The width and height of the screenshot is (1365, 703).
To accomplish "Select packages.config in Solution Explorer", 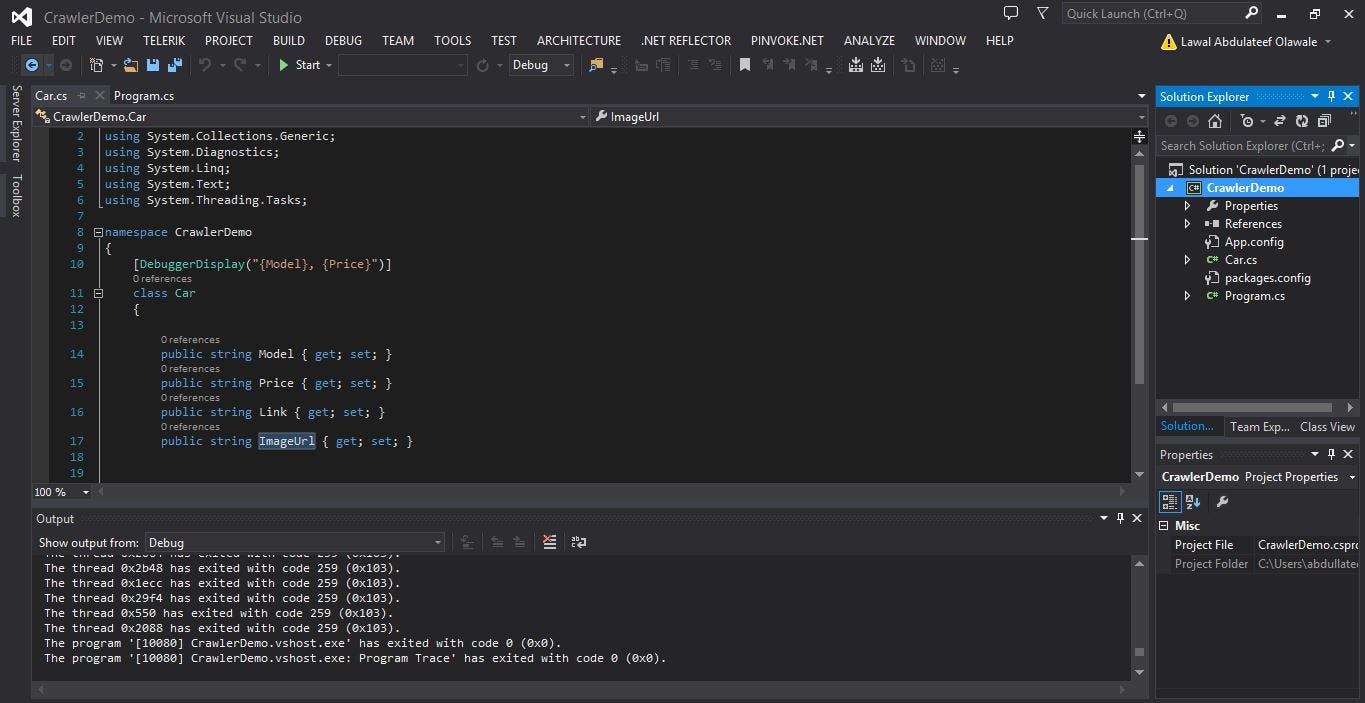I will tap(1267, 278).
